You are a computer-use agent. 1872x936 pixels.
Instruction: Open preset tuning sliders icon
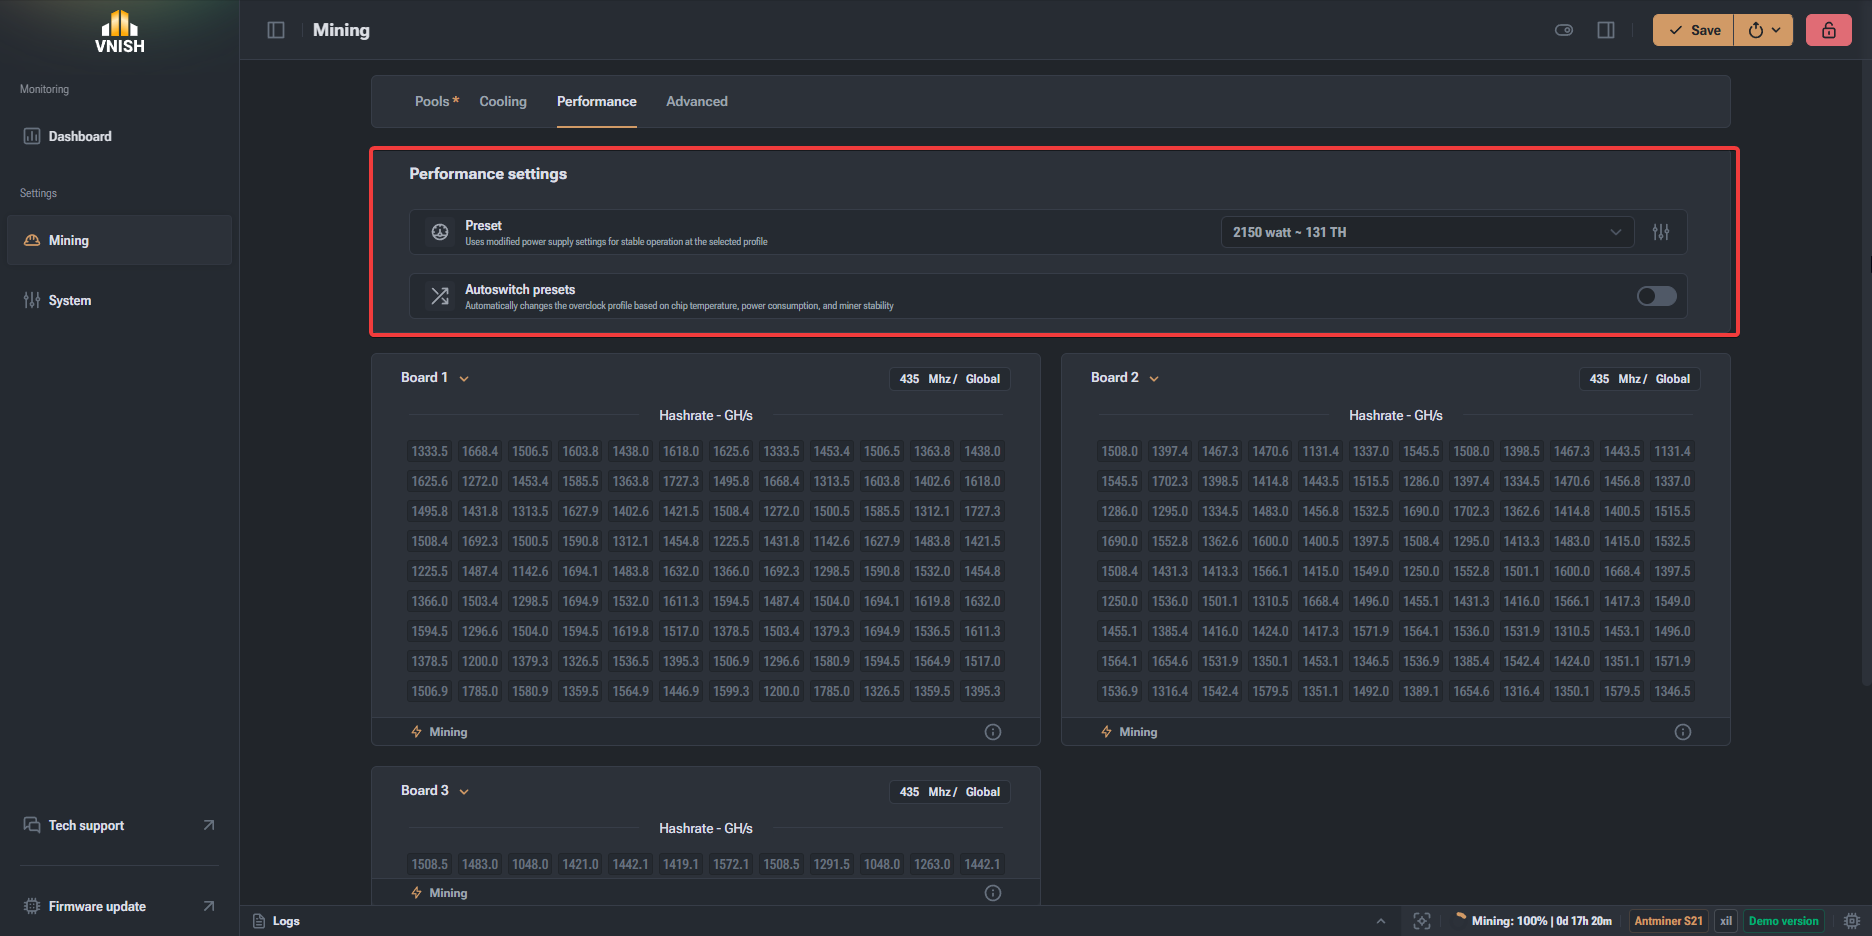click(1661, 232)
